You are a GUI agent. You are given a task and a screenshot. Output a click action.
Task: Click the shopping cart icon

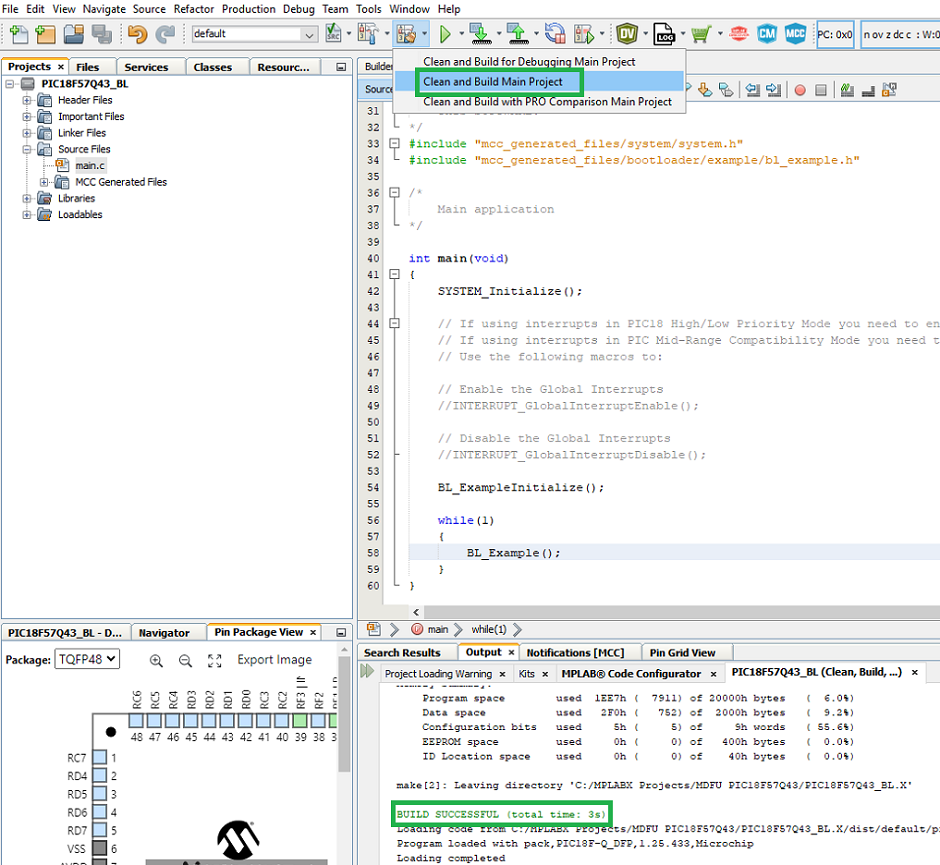coord(699,34)
